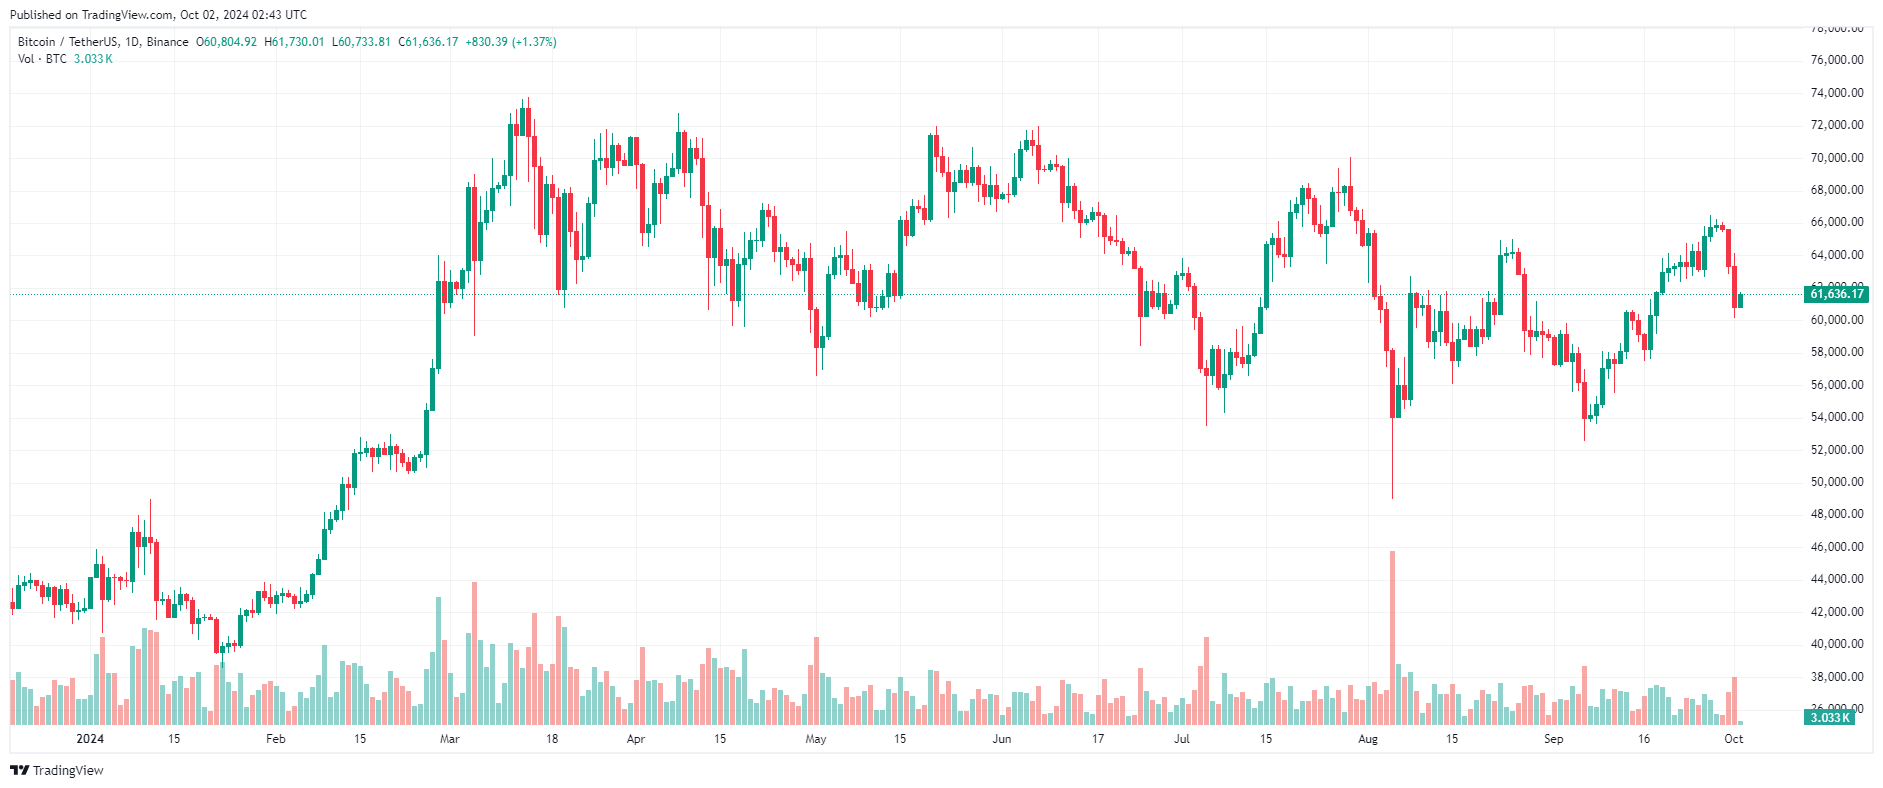Click the 66,000.00 price axis label
The height and width of the screenshot is (788, 1883).
pyautogui.click(x=1837, y=222)
